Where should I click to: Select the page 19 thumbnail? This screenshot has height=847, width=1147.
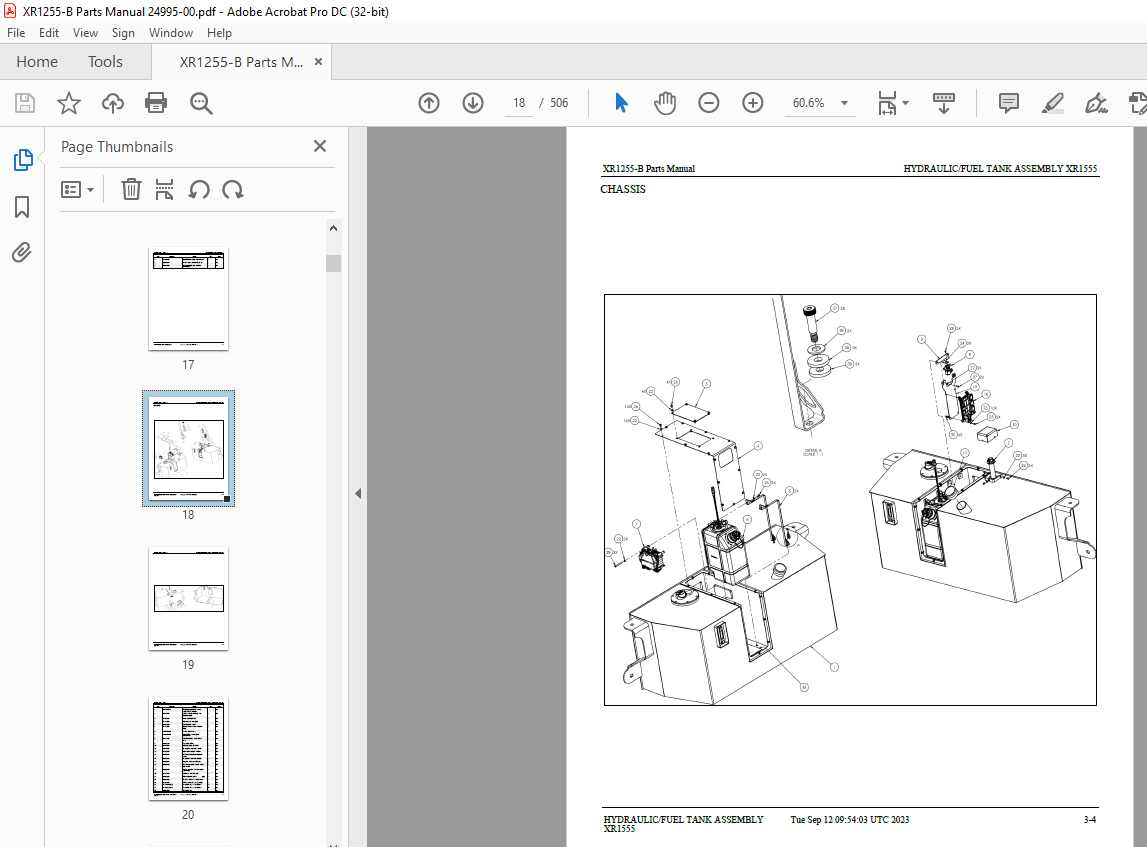point(188,598)
